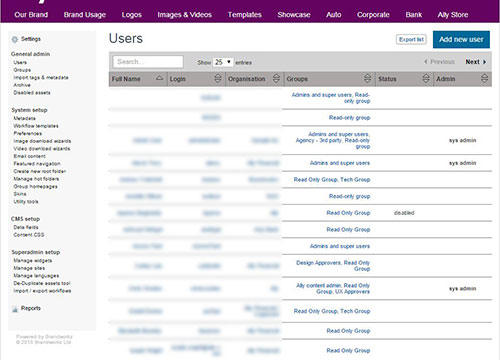Screen dimensions: 500x360
Task: Open Images & Videos menu
Action: pyautogui.click(x=184, y=15)
